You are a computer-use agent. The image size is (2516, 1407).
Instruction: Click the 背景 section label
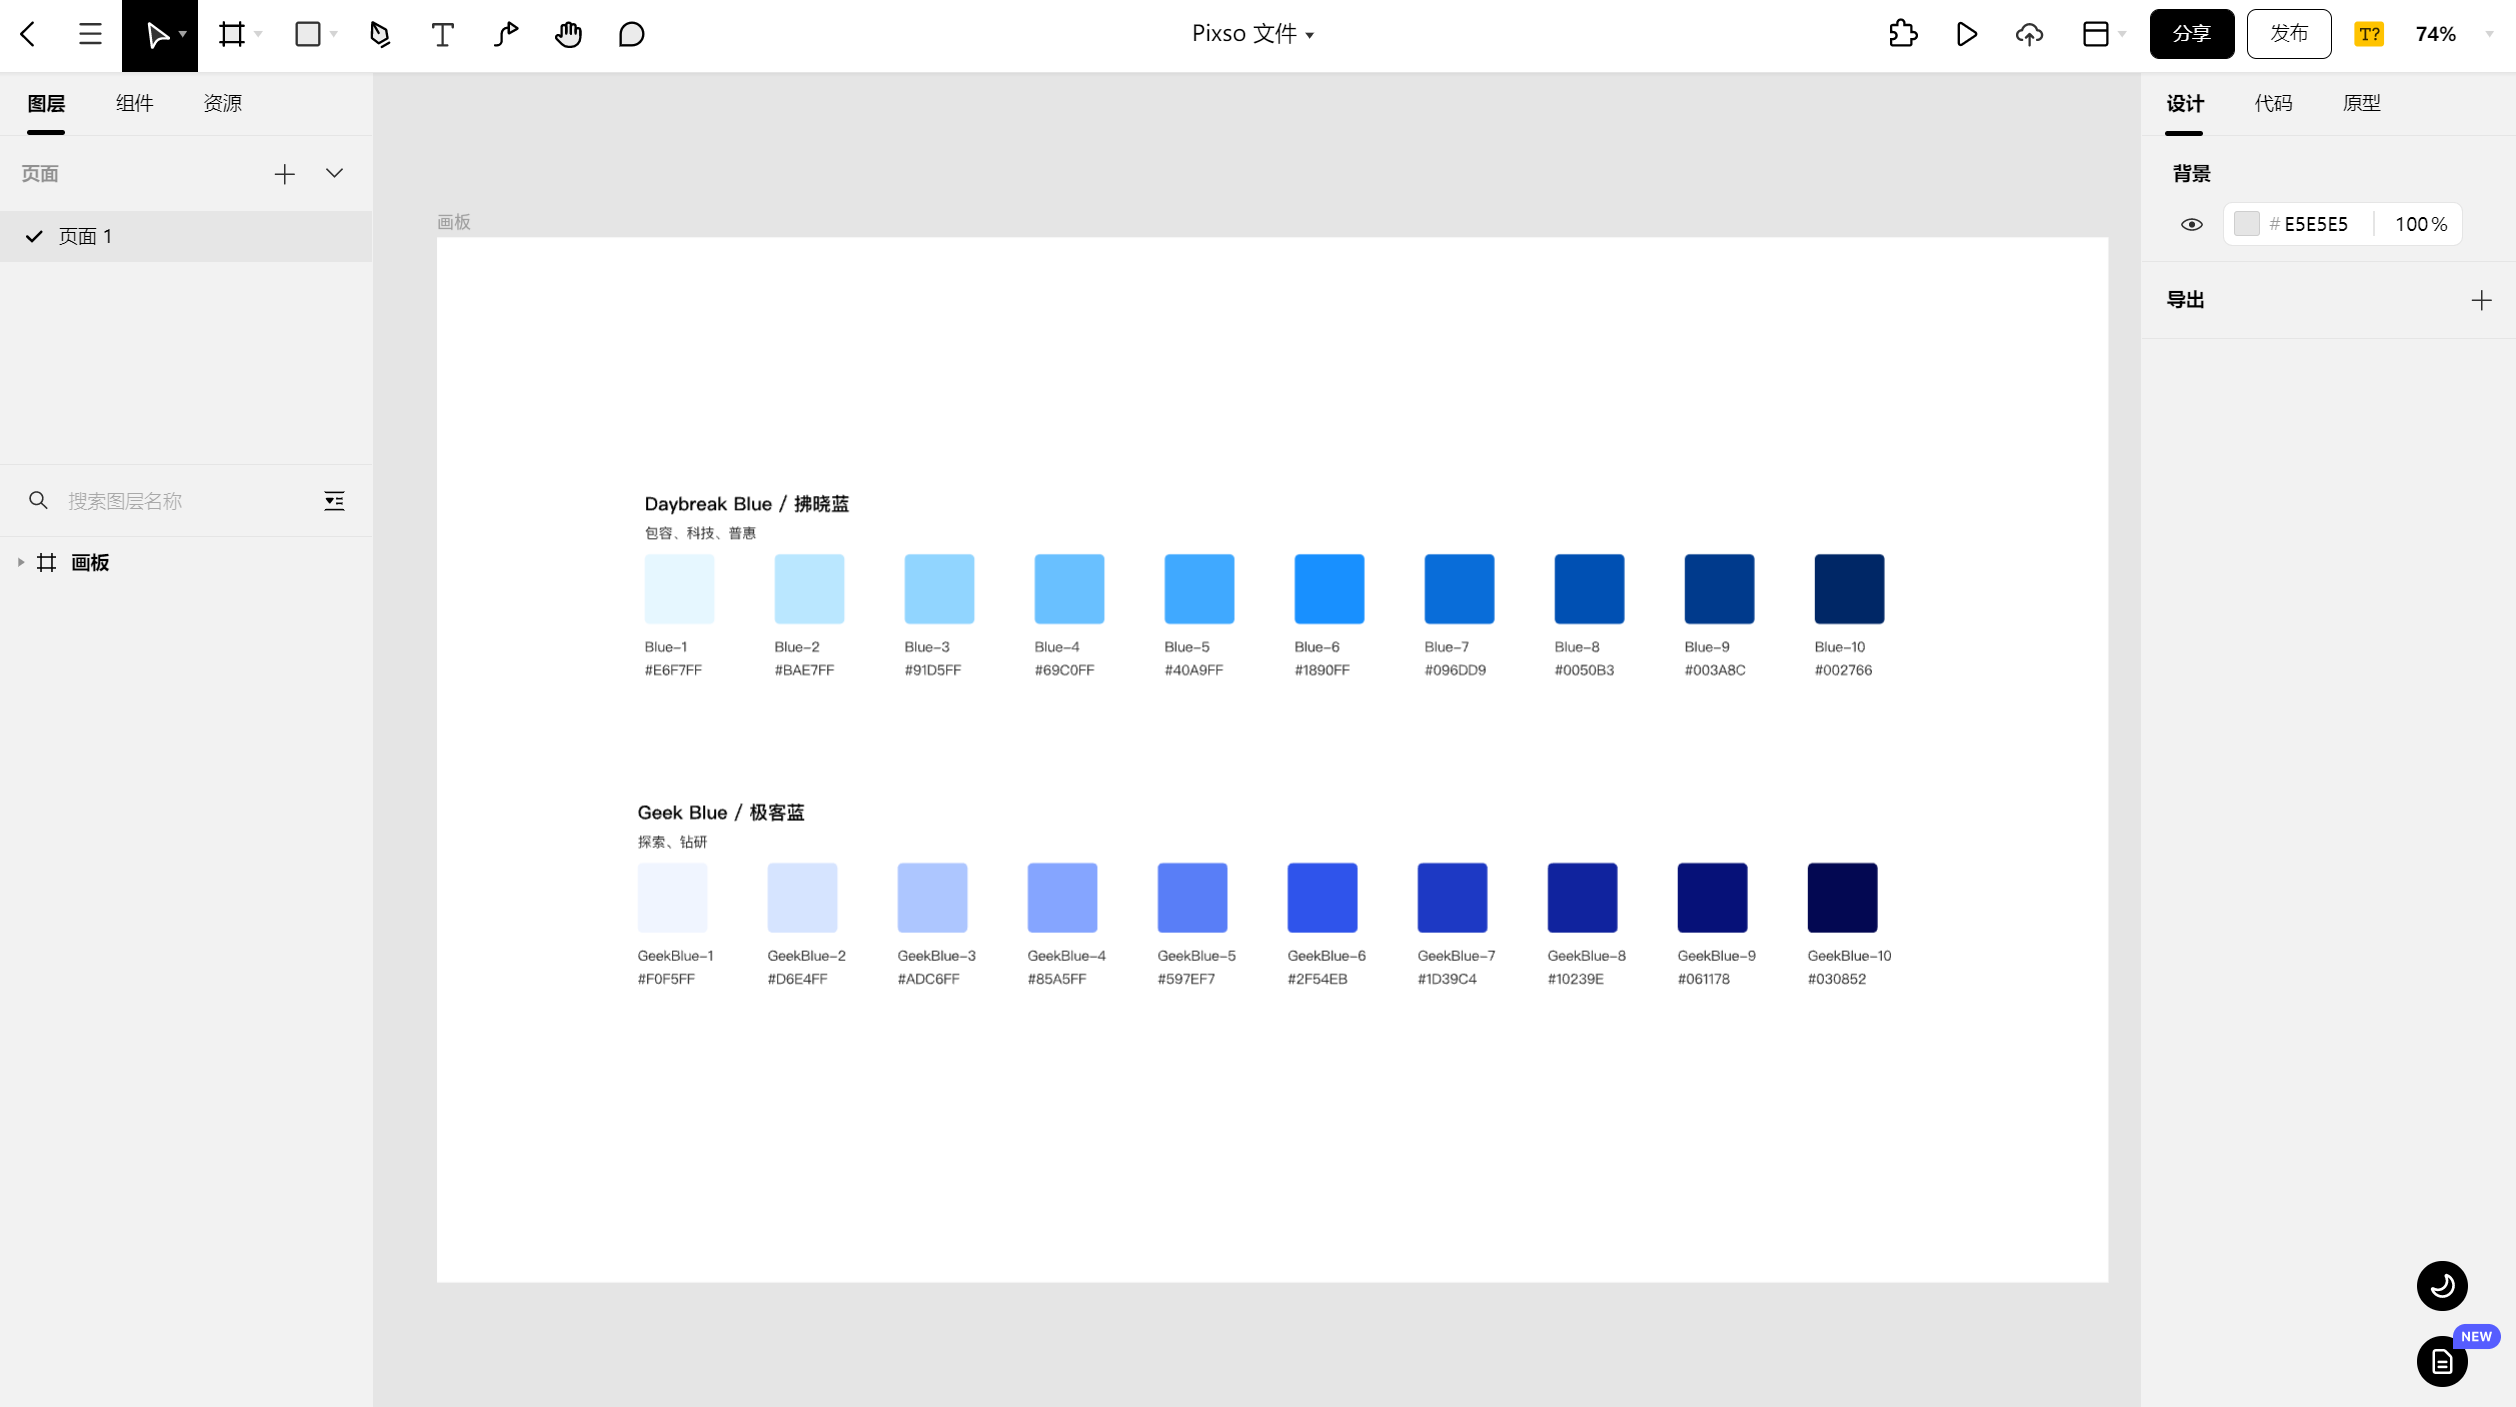2191,174
